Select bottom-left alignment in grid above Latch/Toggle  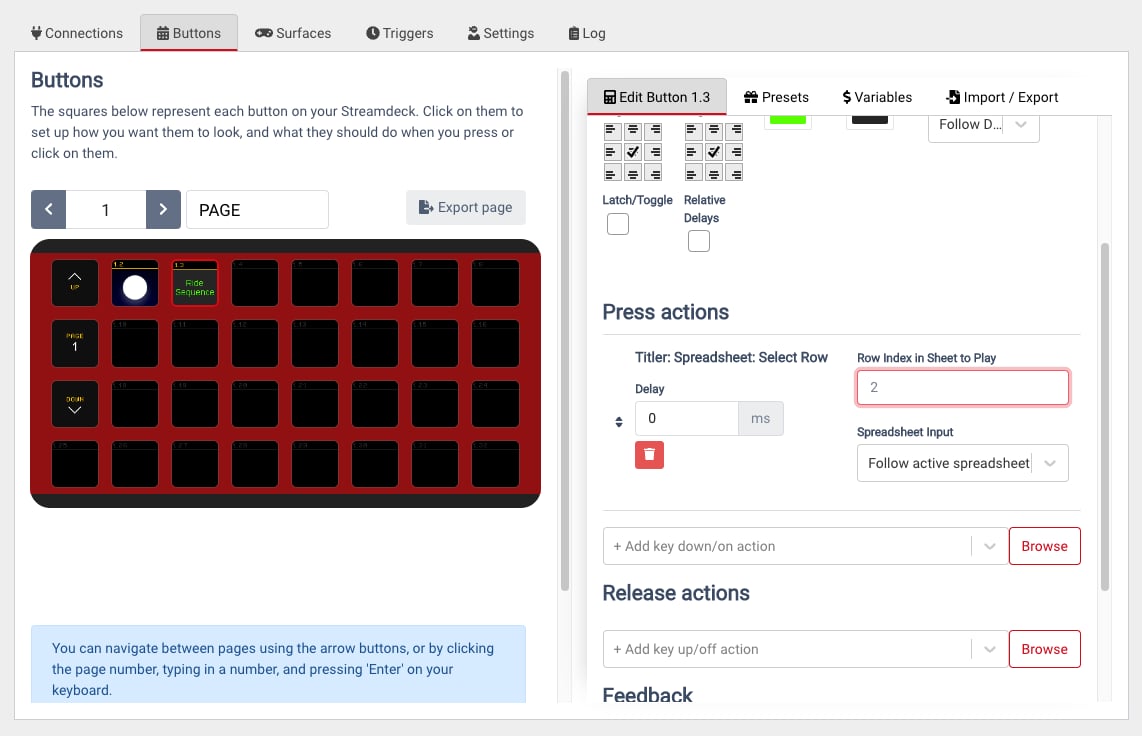coord(612,173)
